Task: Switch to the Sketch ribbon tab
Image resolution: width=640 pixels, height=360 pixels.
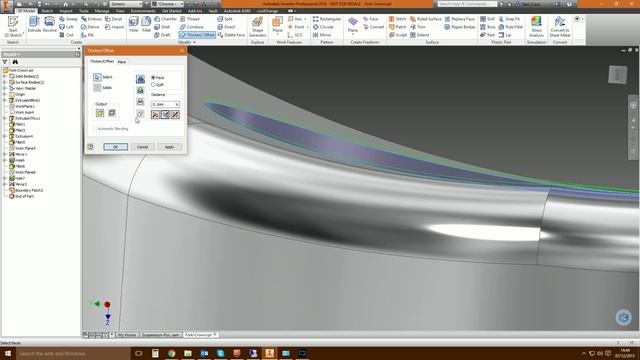Action: click(x=47, y=11)
